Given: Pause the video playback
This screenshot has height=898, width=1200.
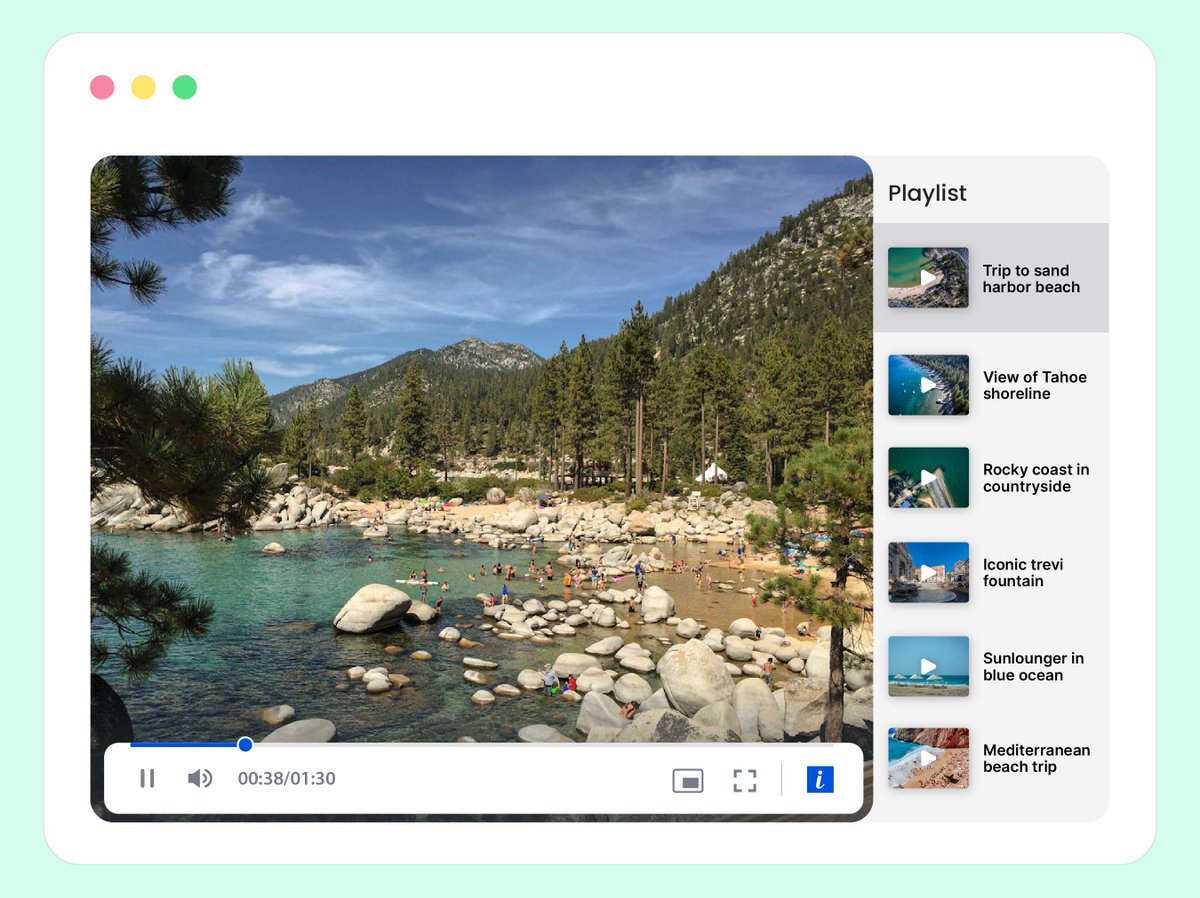Looking at the screenshot, I should tap(147, 778).
